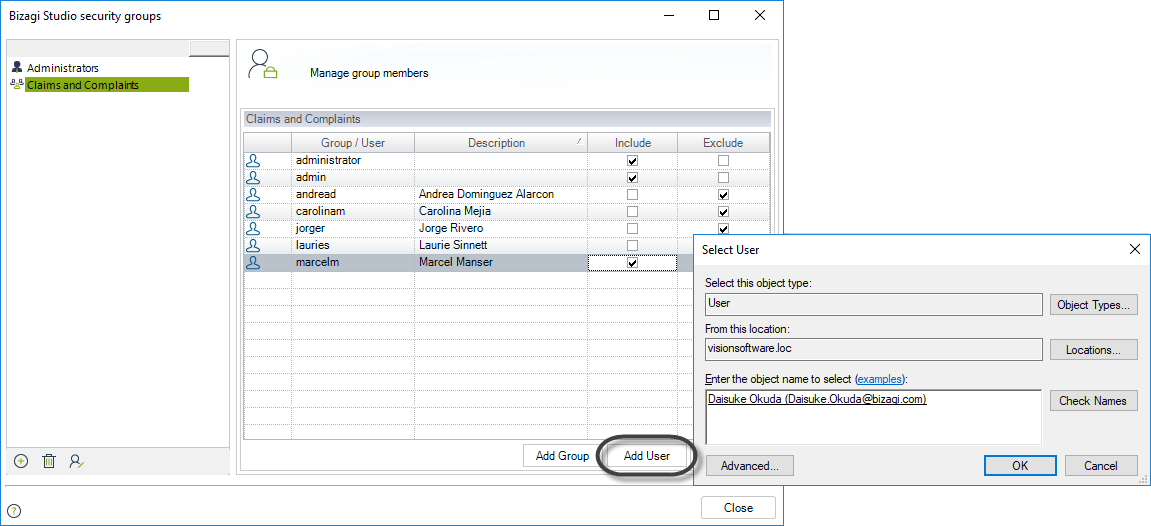Click the user permissions icon beside trash
The height and width of the screenshot is (526, 1151).
tap(76, 461)
